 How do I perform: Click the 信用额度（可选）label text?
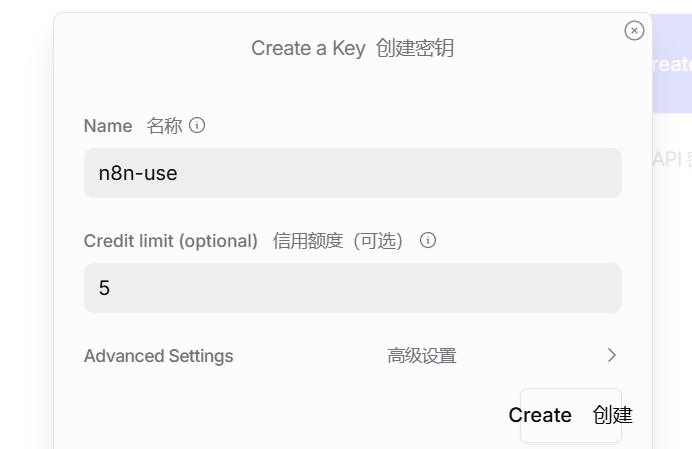click(x=338, y=241)
